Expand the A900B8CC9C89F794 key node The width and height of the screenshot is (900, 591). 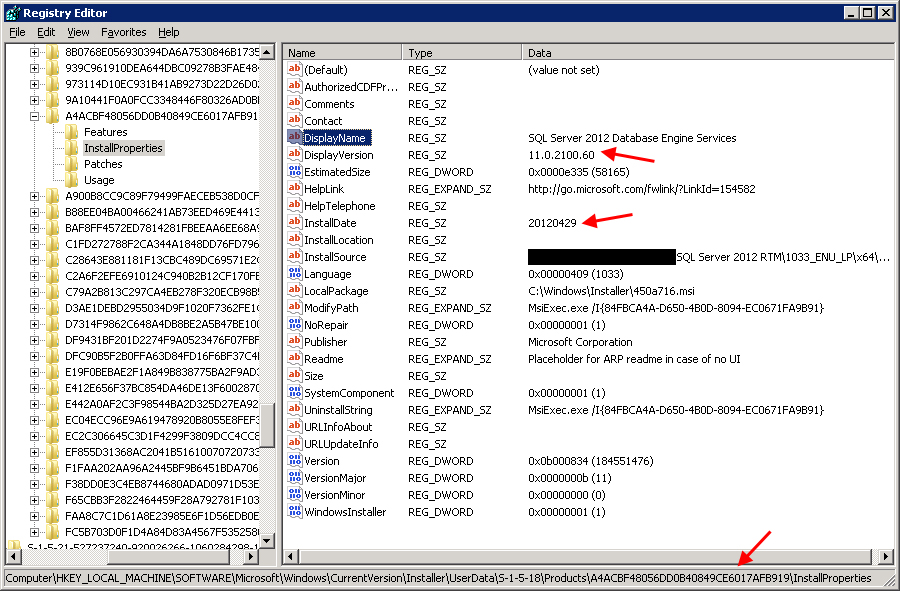pyautogui.click(x=34, y=196)
